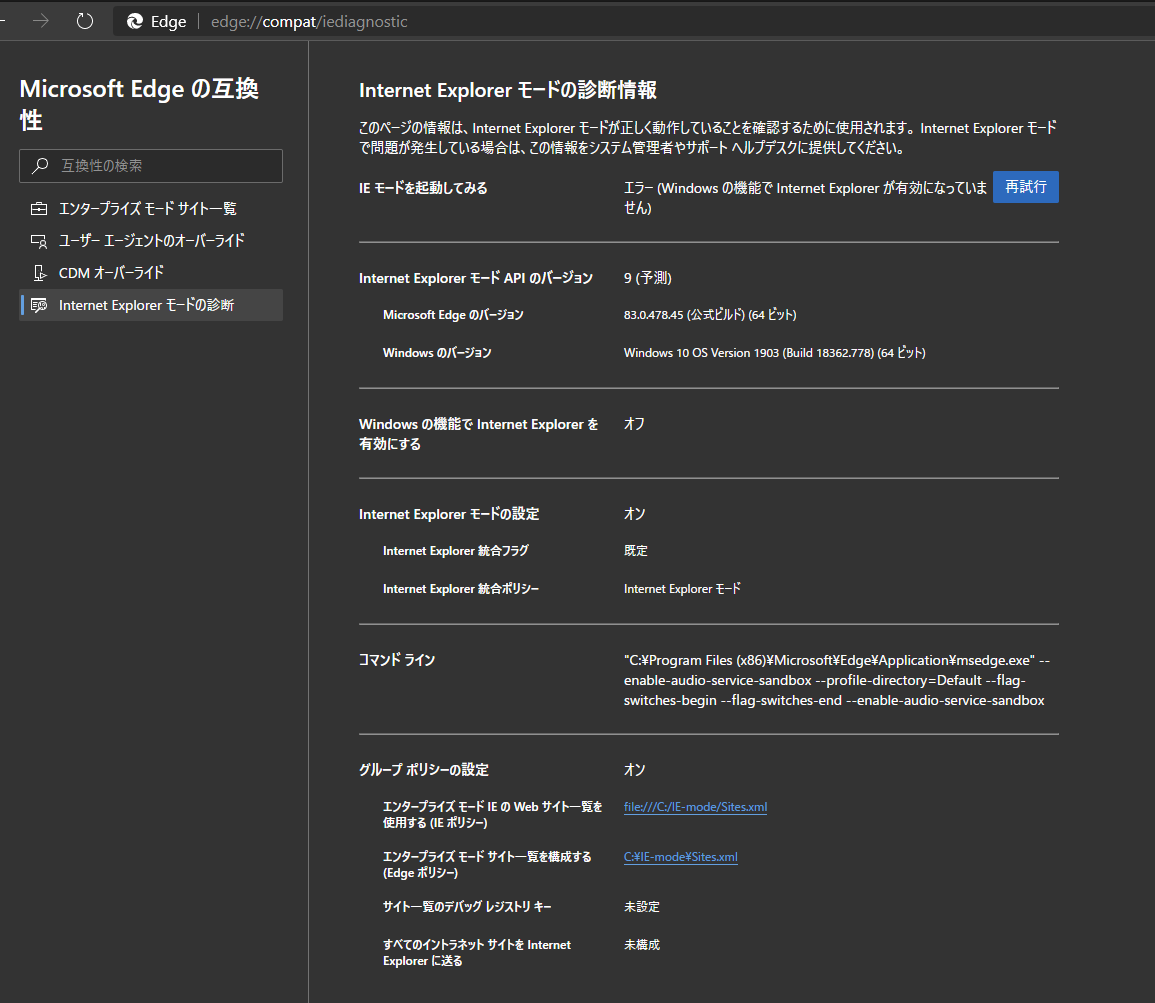
Task: Click the グループ ポリシーの設定 label
Action: click(x=424, y=770)
